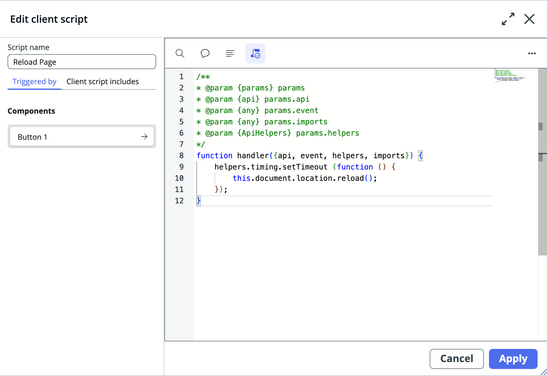This screenshot has width=547, height=376.
Task: Select the Button 1 component entry
Action: coord(82,137)
